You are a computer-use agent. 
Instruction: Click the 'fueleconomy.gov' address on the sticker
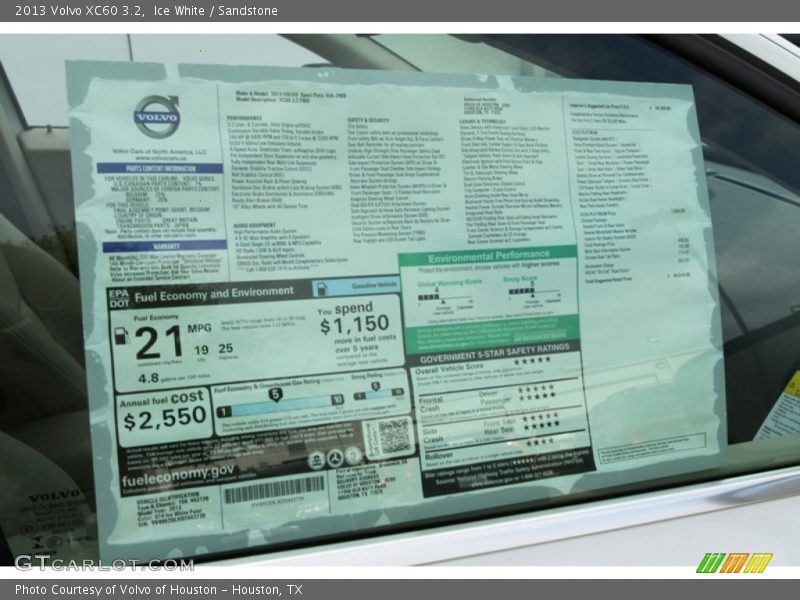click(178, 476)
